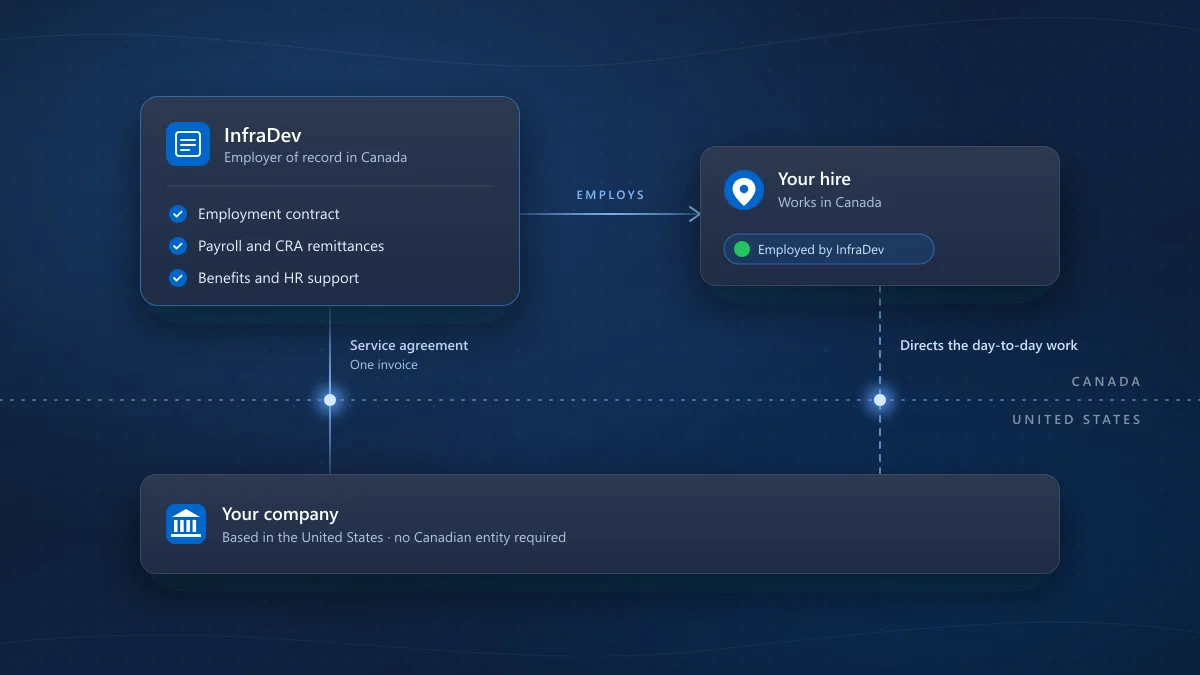Select the "Works in Canada" subtitle

pos(830,202)
